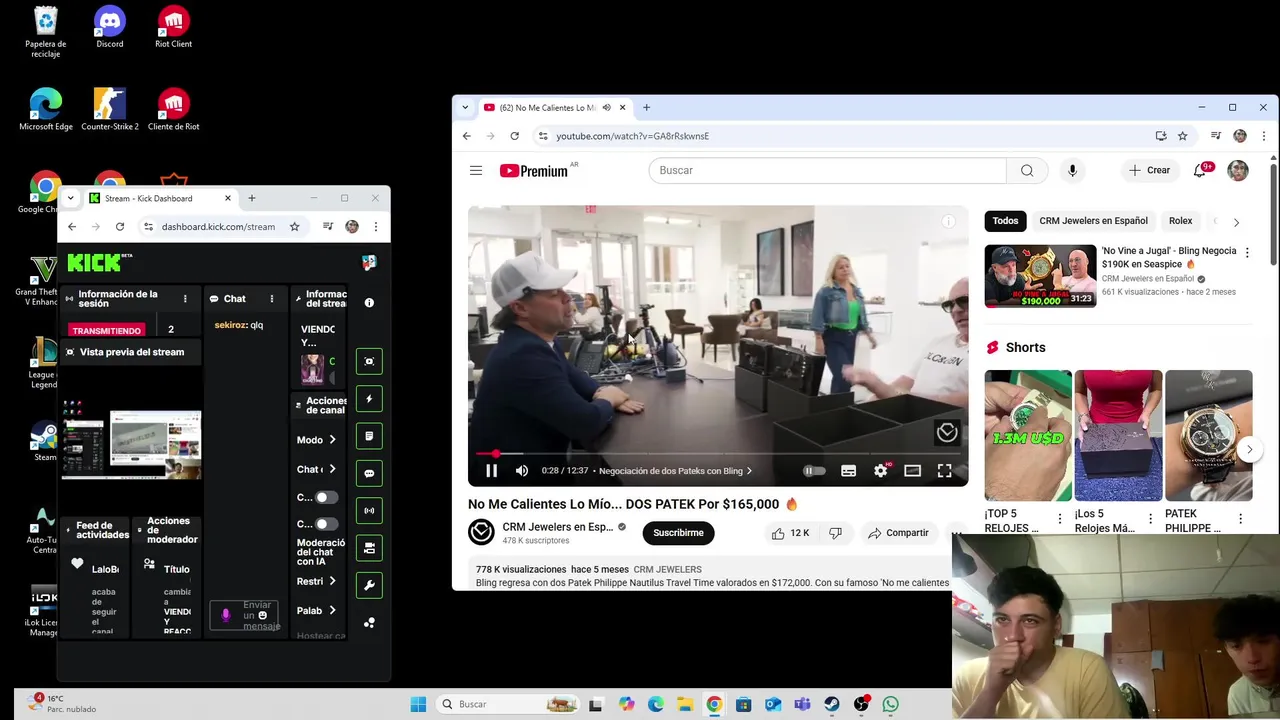
Task: Mute the YouTube video volume
Action: click(x=522, y=471)
